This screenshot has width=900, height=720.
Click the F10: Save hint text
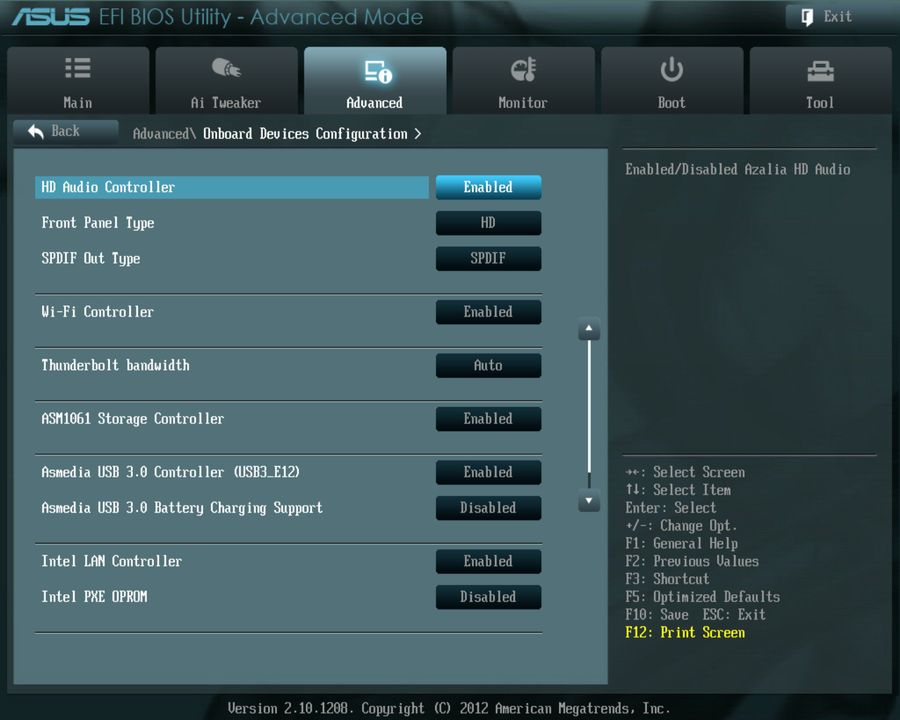coord(657,615)
